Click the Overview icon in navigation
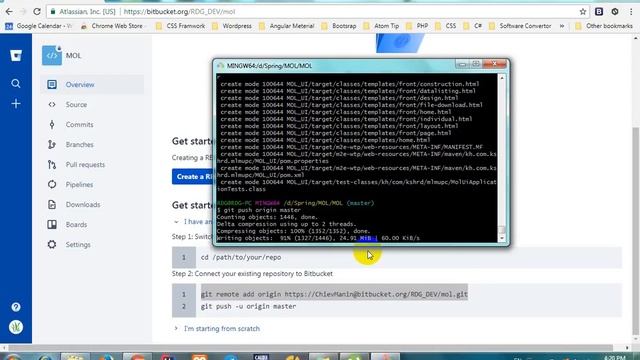The image size is (640, 360). 52,84
